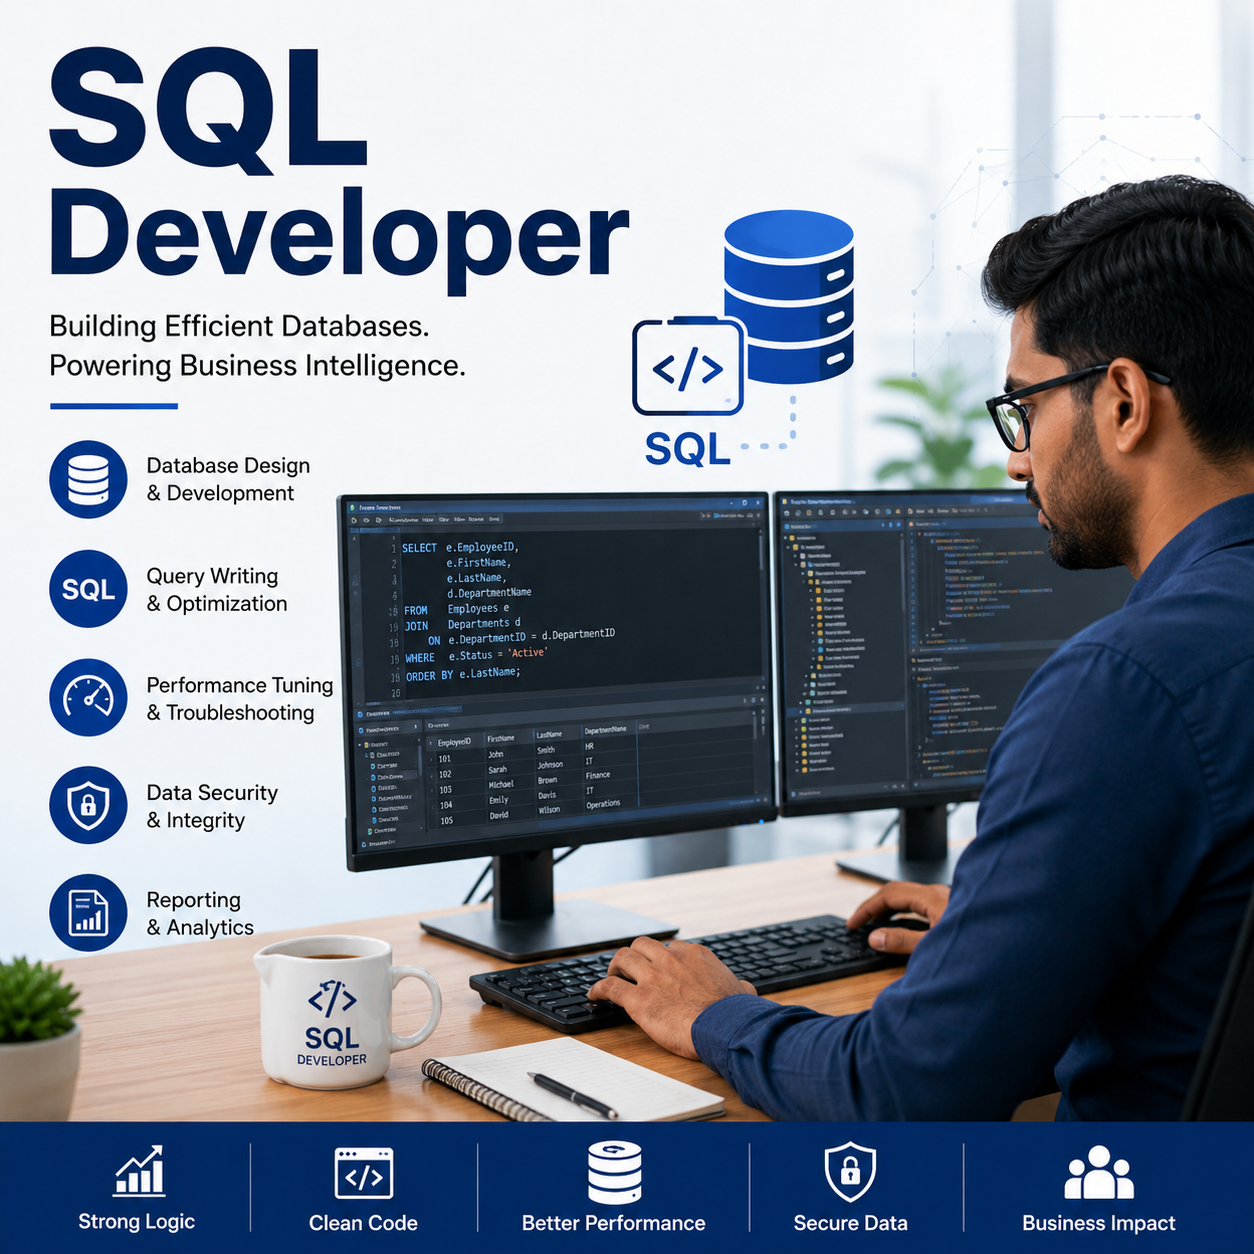
Task: Select the "Michael" first name cell
Action: pyautogui.click(x=501, y=785)
